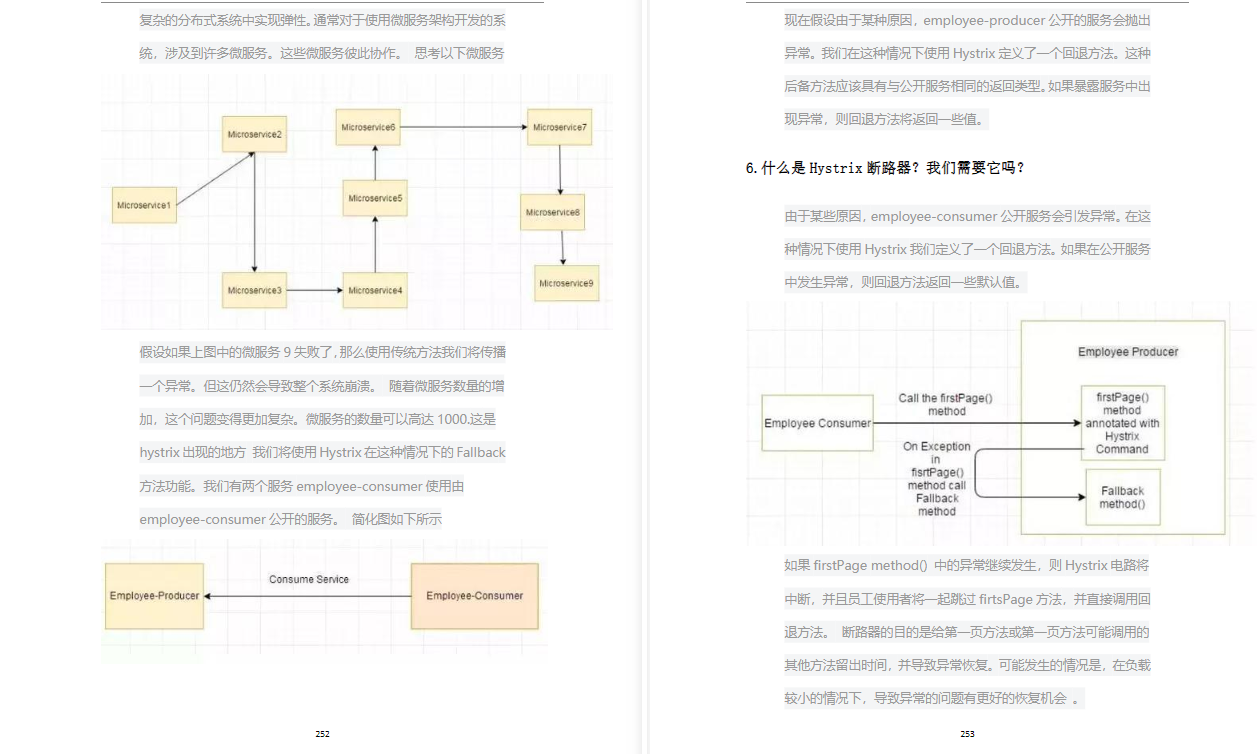Select the Microservice3 node
1257x754 pixels.
254,290
